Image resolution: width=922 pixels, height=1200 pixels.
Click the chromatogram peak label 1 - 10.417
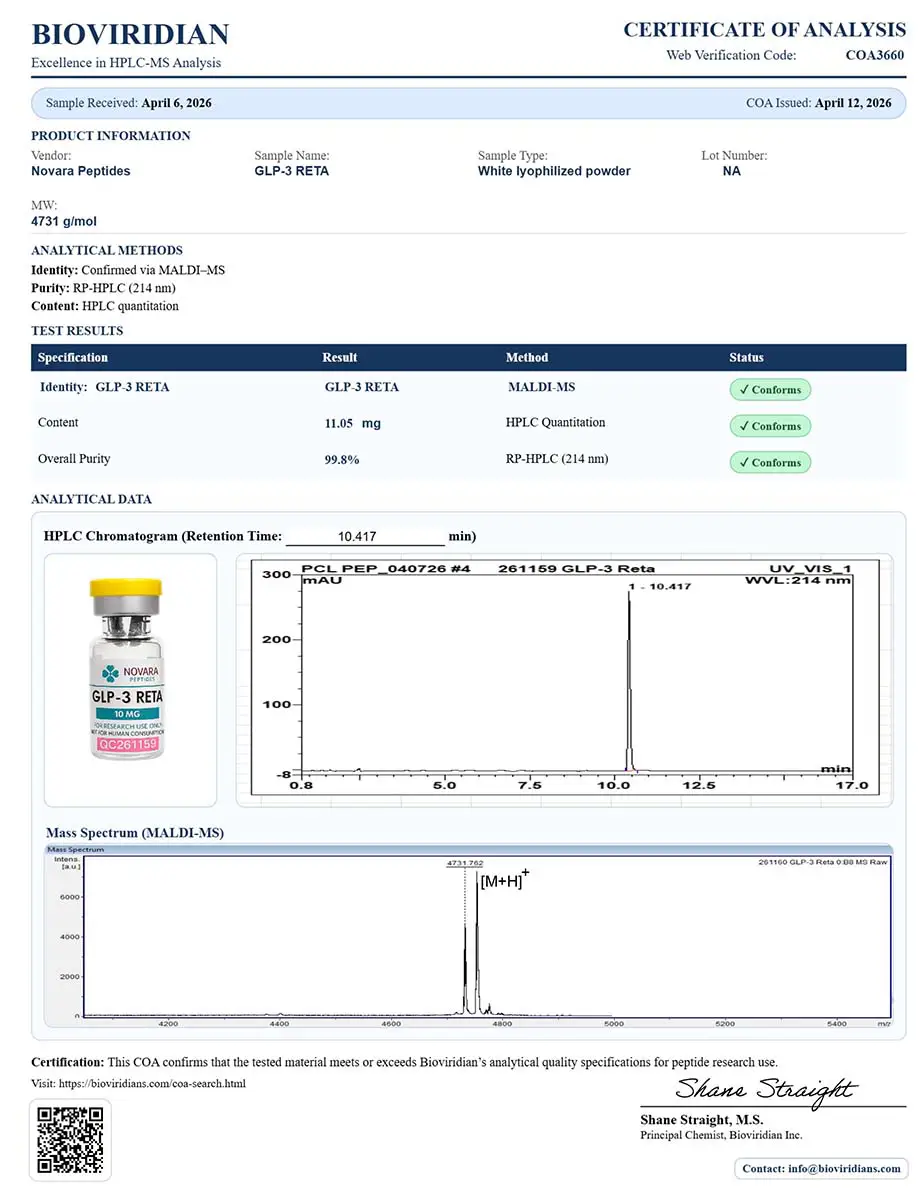(660, 586)
